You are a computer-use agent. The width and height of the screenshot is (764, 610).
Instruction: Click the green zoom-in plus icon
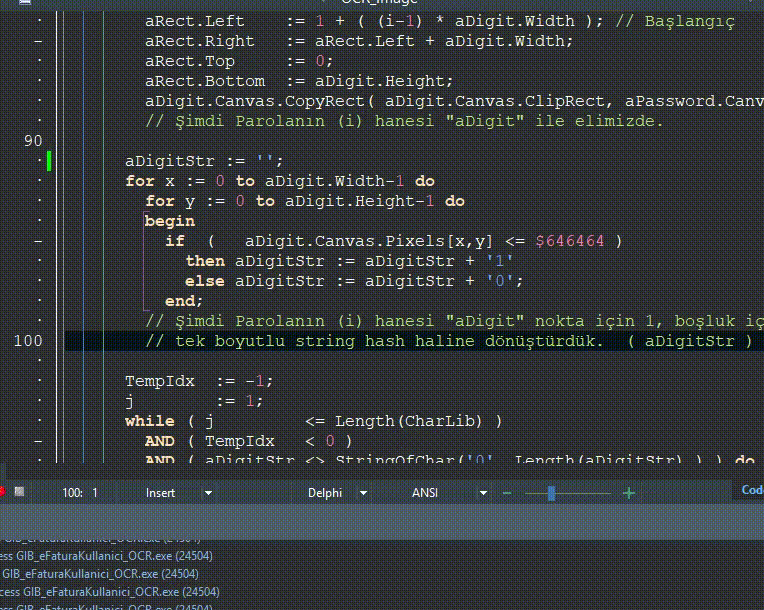click(x=629, y=493)
